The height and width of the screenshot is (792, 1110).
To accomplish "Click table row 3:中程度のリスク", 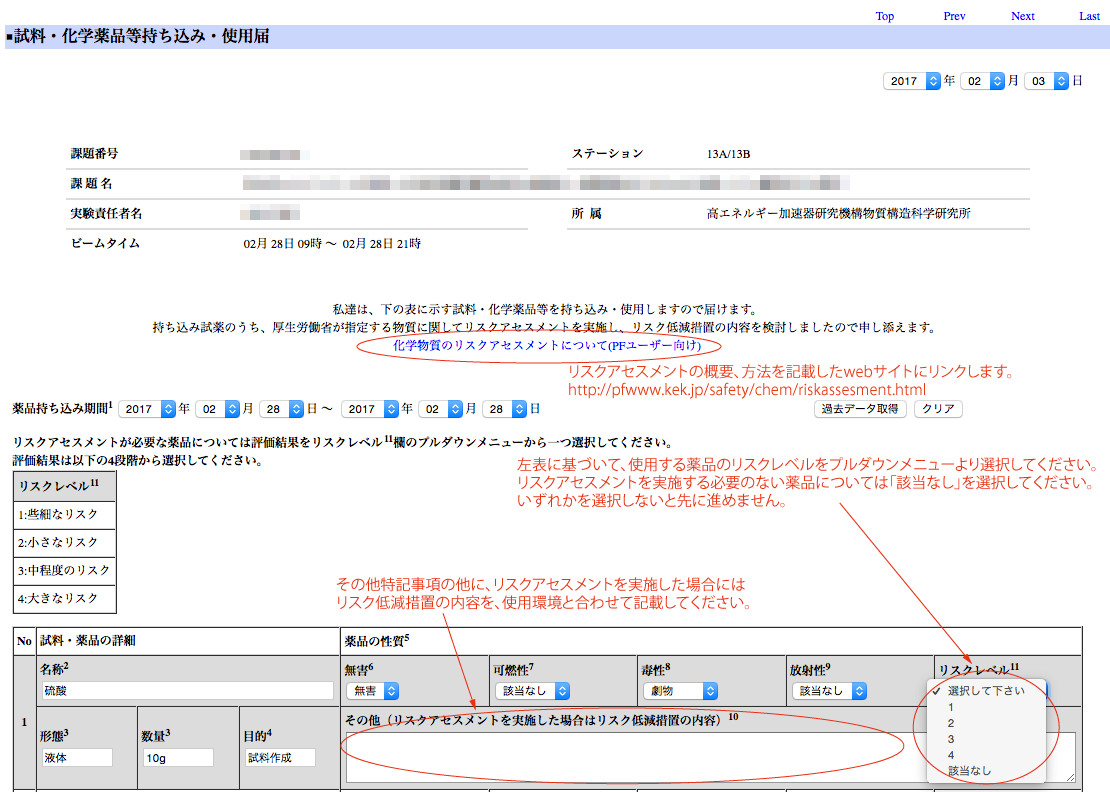I will coord(64,570).
